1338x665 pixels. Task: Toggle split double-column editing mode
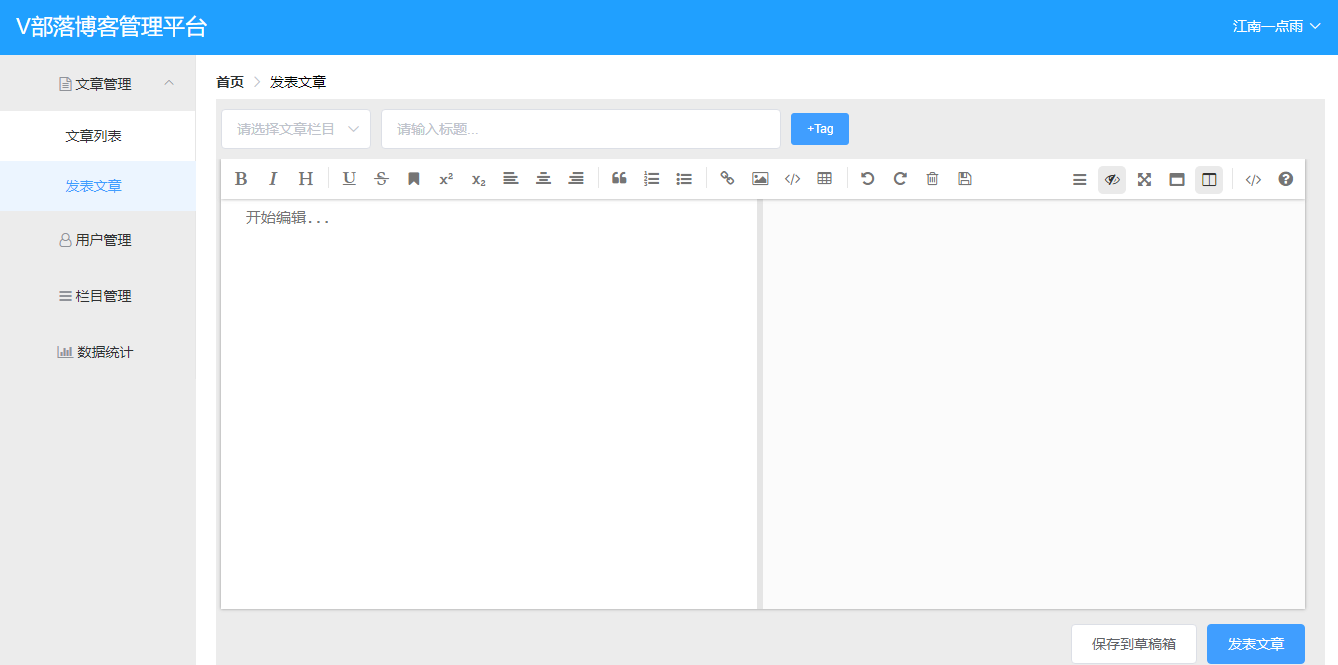point(1209,180)
